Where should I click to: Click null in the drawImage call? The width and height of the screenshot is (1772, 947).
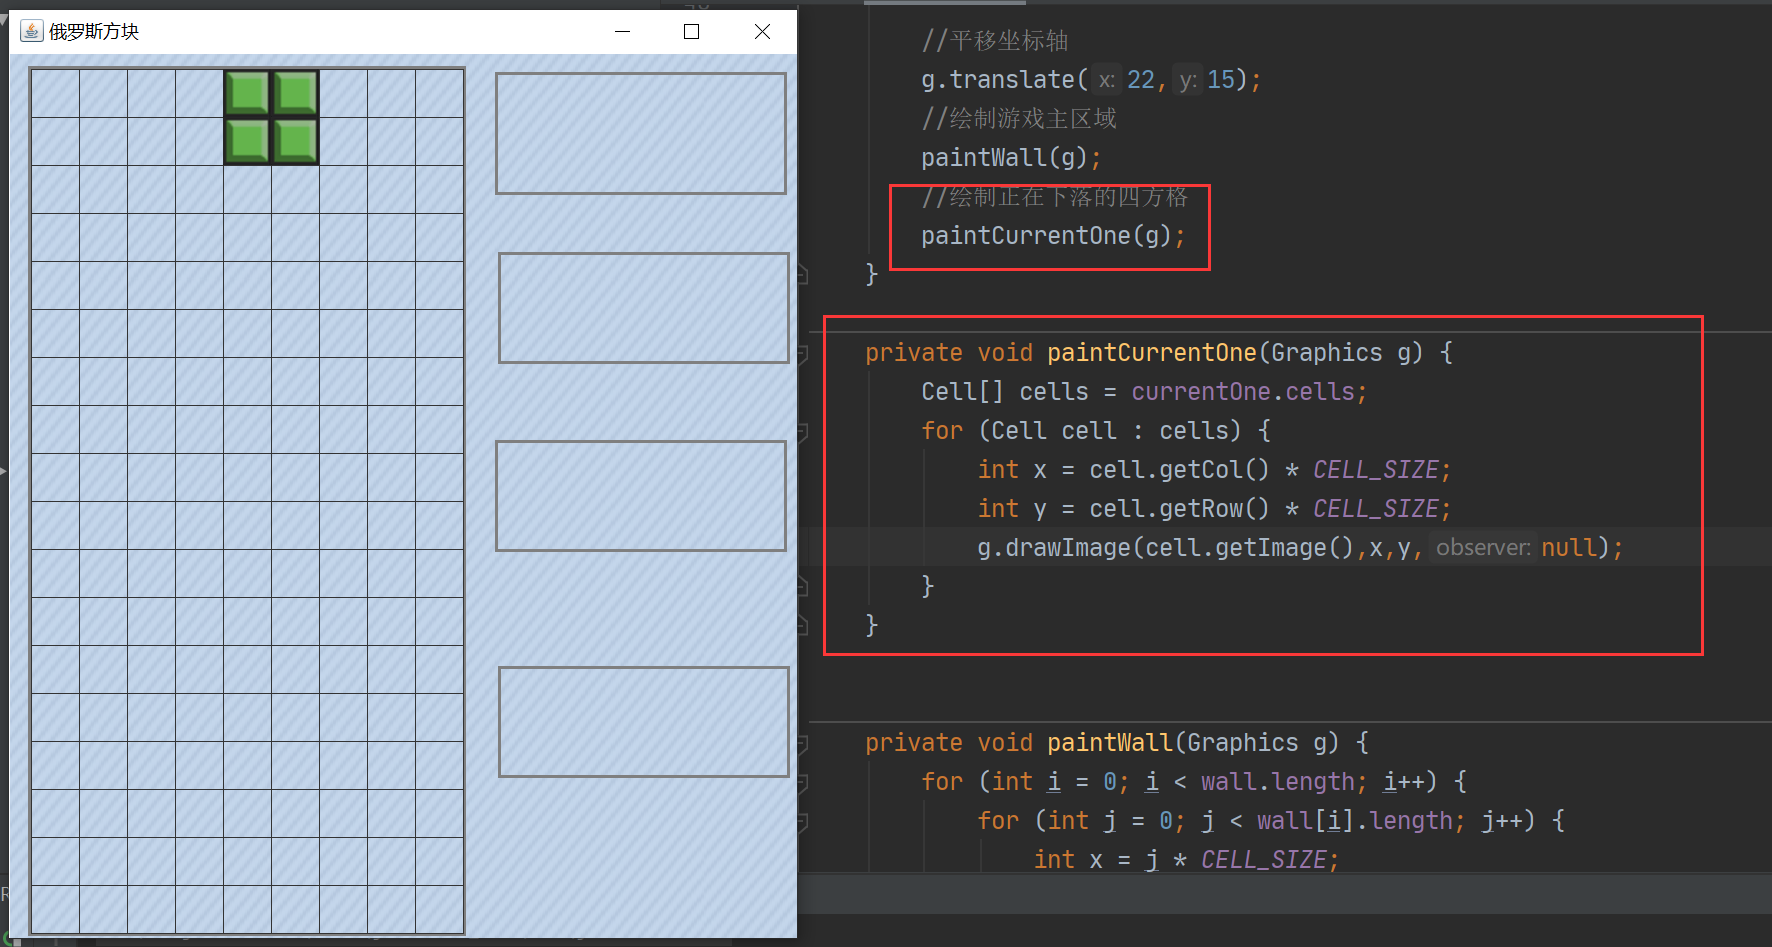tap(1569, 548)
